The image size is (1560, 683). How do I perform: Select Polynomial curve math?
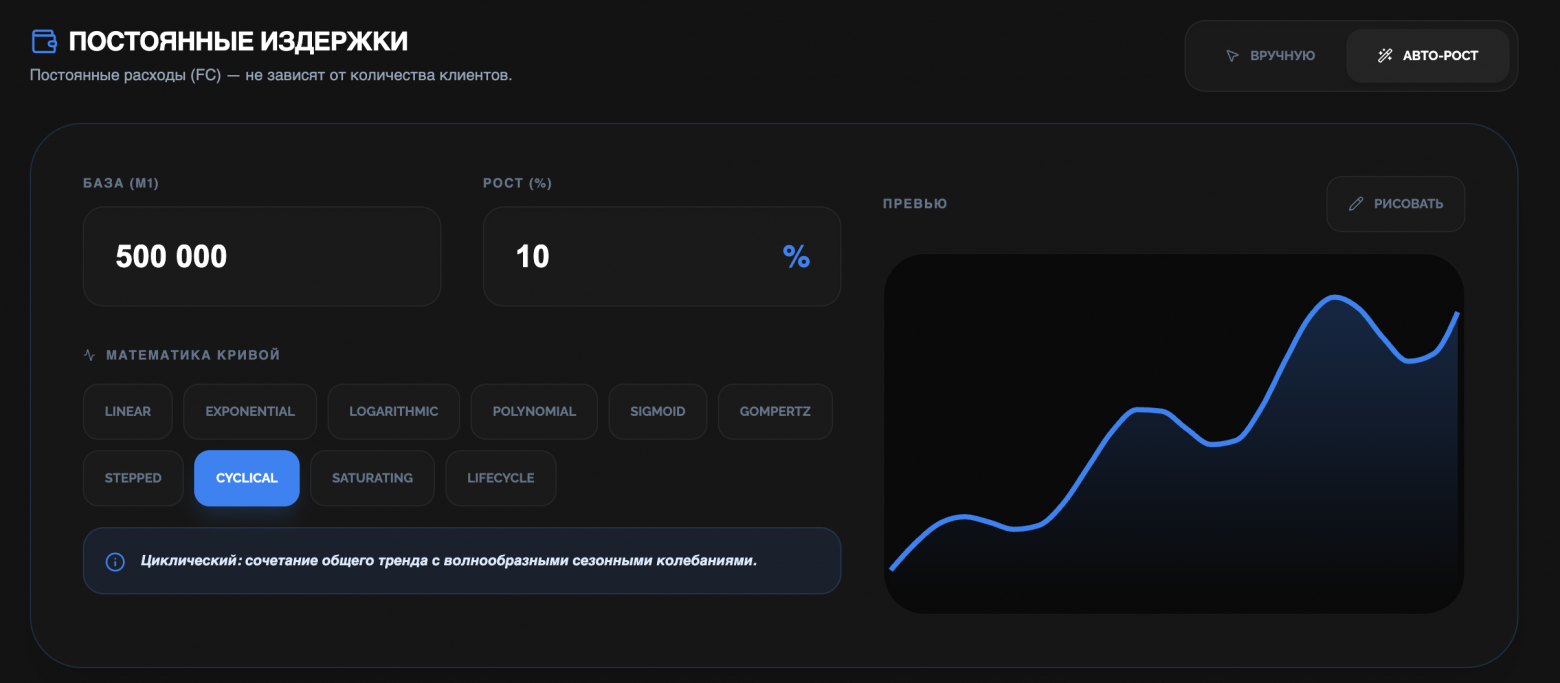coord(534,411)
